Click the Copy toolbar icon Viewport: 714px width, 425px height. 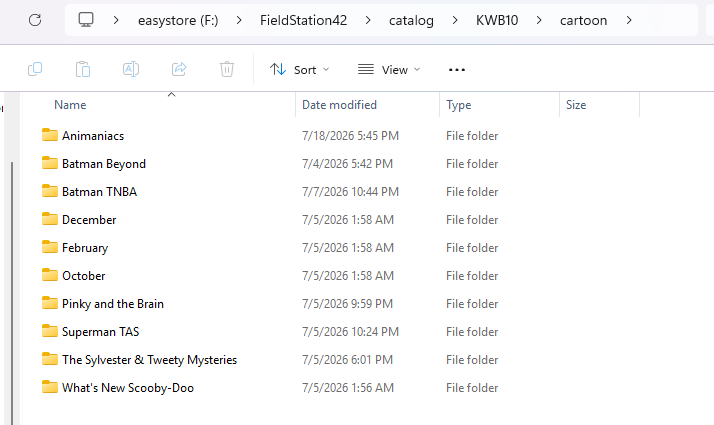click(x=35, y=69)
